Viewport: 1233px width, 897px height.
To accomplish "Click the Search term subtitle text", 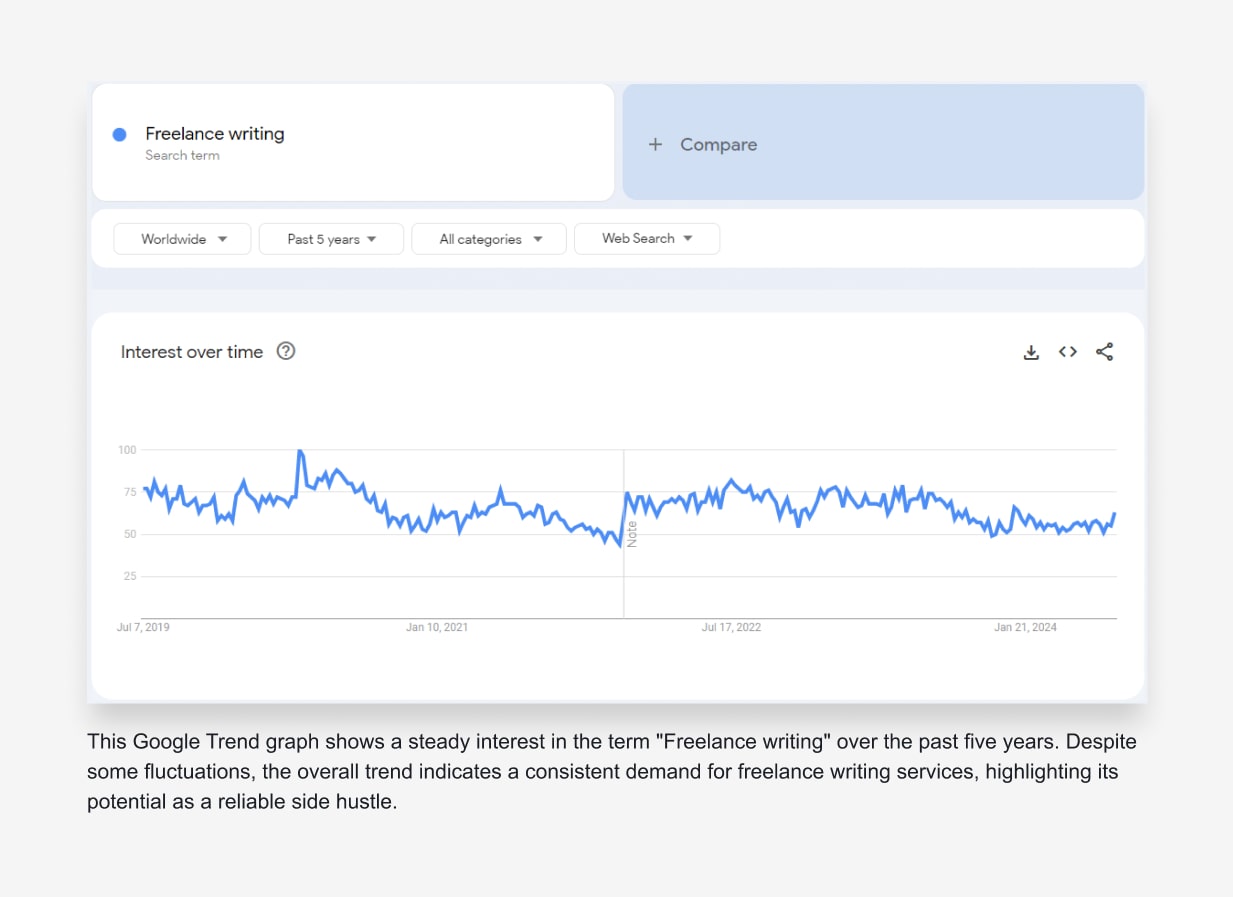I will click(182, 155).
